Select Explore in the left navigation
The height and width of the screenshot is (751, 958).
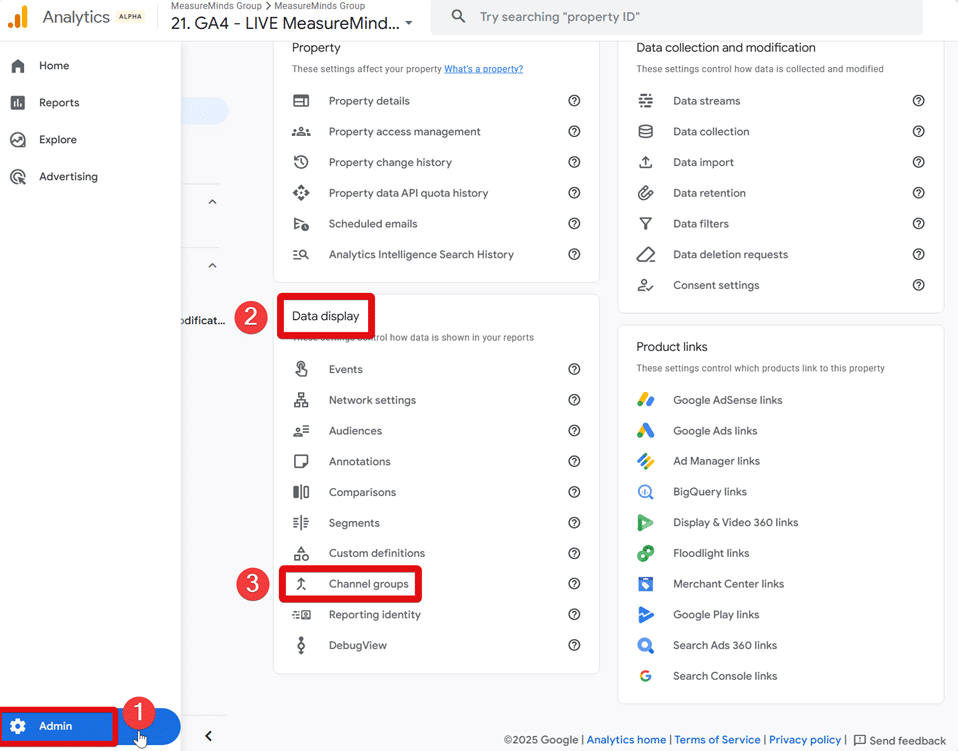coord(58,139)
